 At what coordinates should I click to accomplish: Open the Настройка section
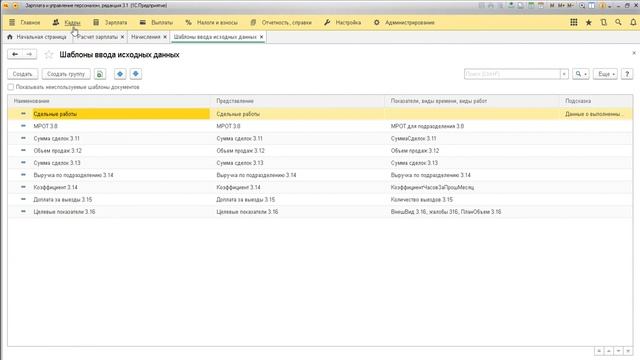point(348,22)
